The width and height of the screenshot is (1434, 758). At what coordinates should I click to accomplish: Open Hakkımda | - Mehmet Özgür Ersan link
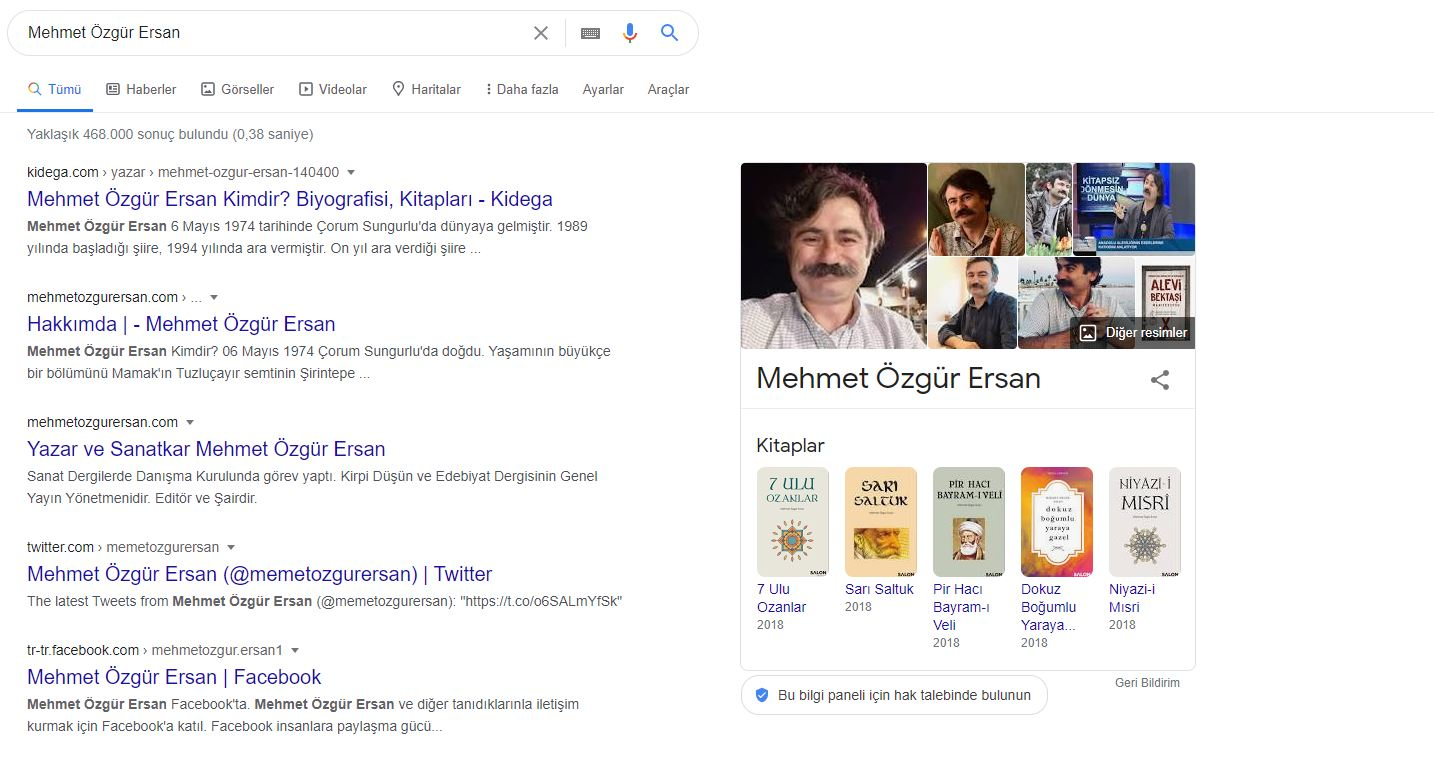(x=181, y=324)
